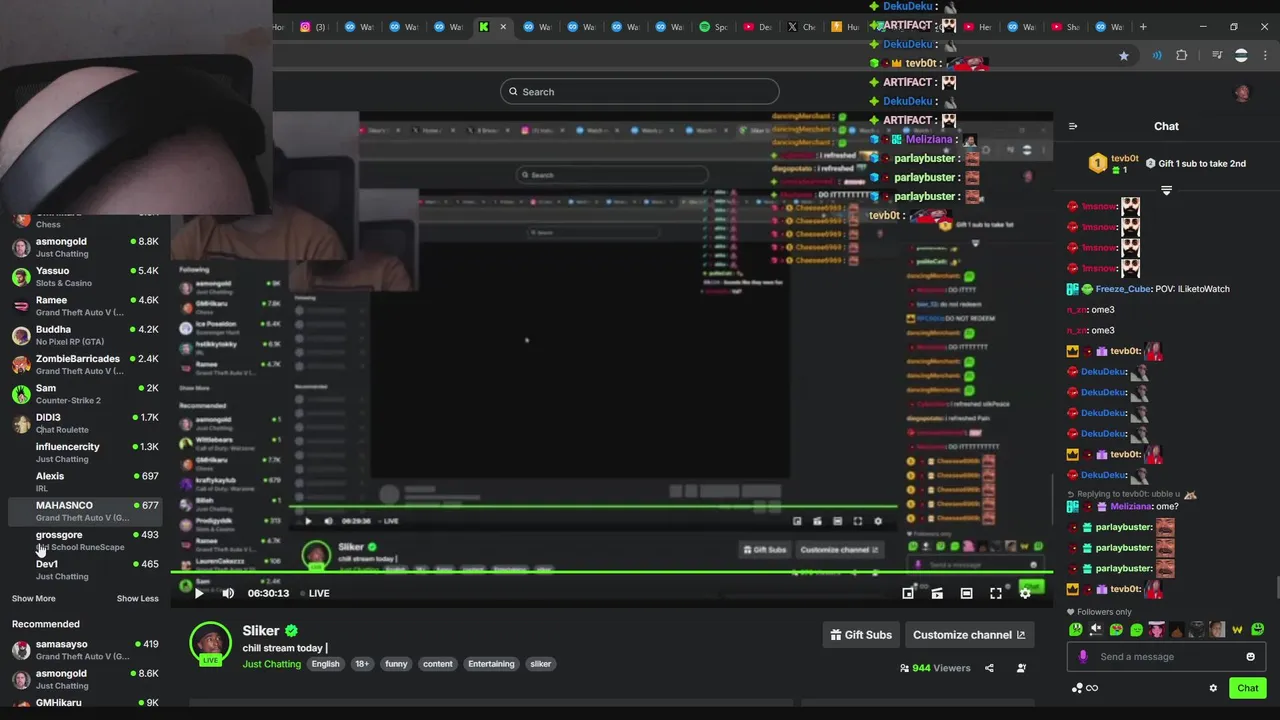This screenshot has height=720, width=1280.
Task: Collapse the chat panel arrow icon
Action: click(x=1073, y=126)
